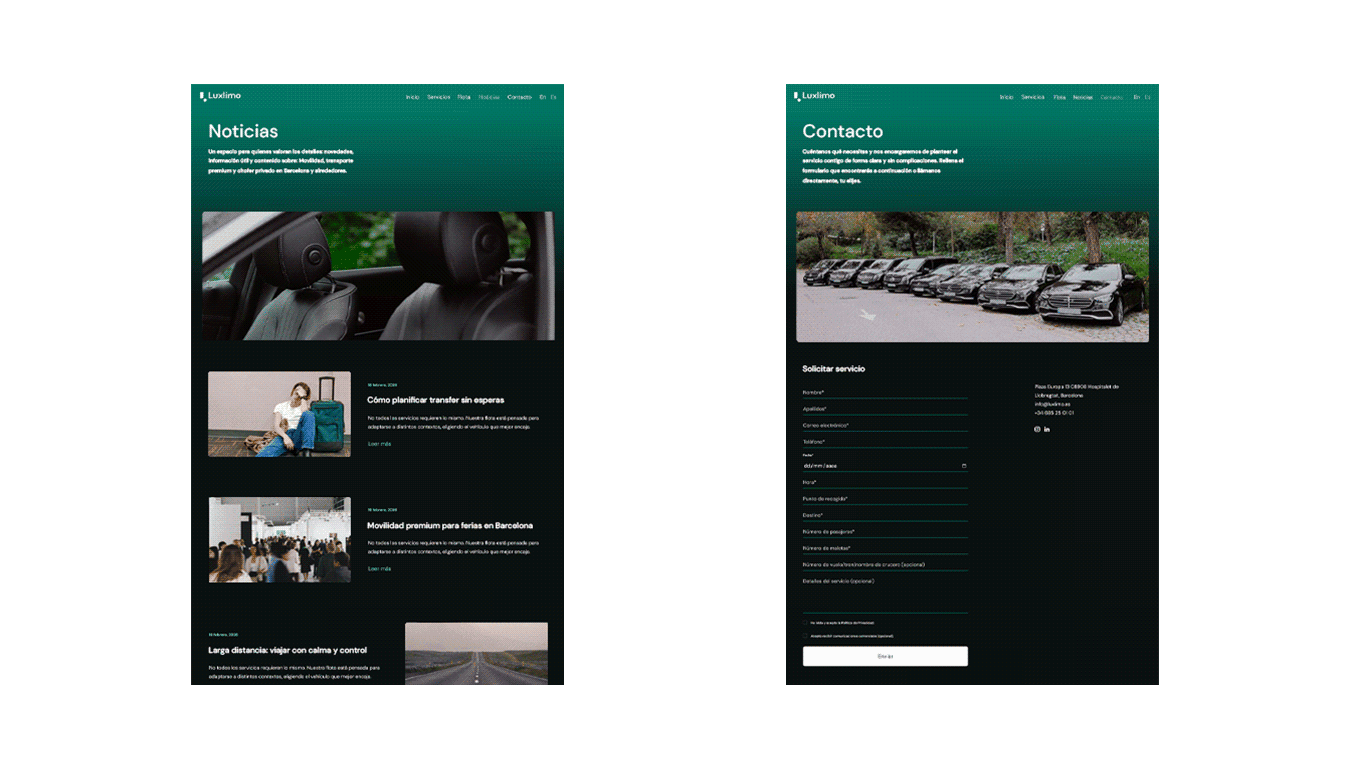Select Noticias in the Contacto page navbar
1351x760 pixels.
pyautogui.click(x=1082, y=97)
